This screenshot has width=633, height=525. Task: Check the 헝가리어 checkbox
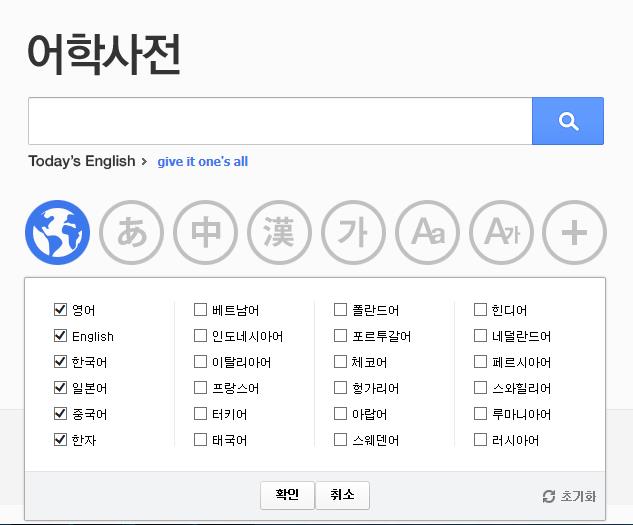pos(340,388)
